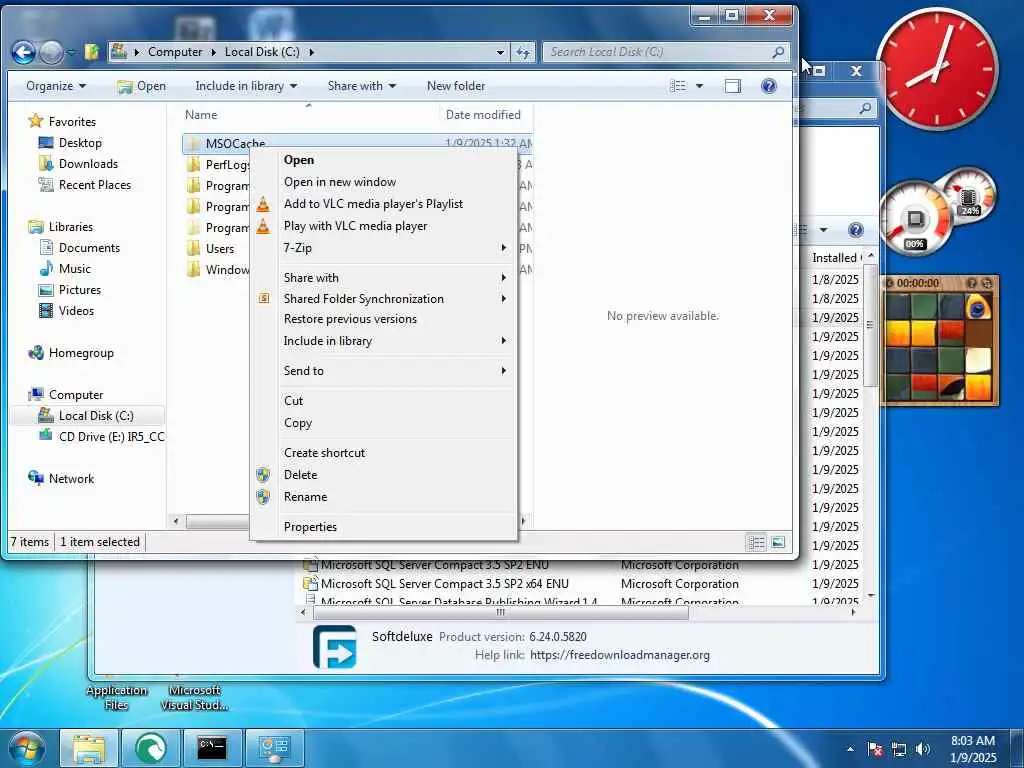Click the background window's horizontal scrollbar
The height and width of the screenshot is (768, 1024).
pyautogui.click(x=500, y=613)
